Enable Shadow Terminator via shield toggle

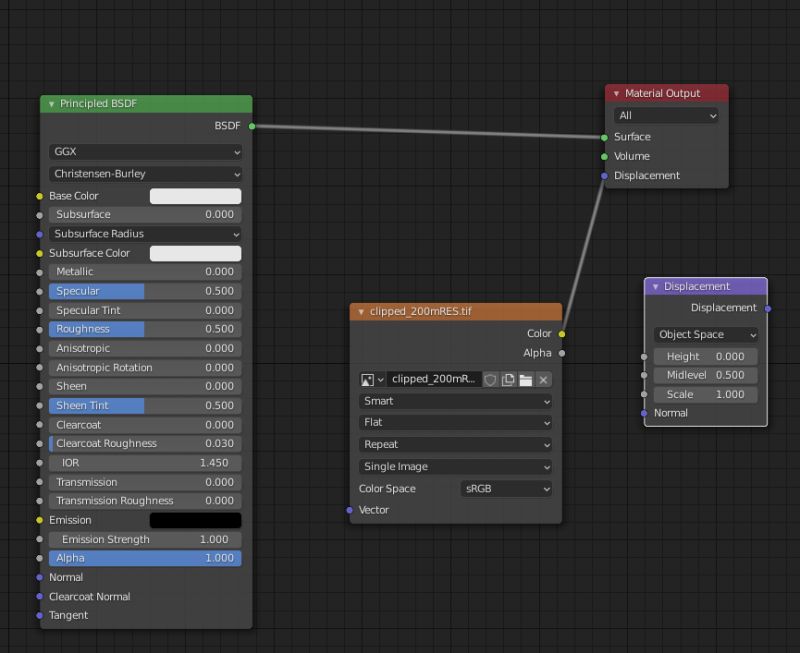click(490, 379)
